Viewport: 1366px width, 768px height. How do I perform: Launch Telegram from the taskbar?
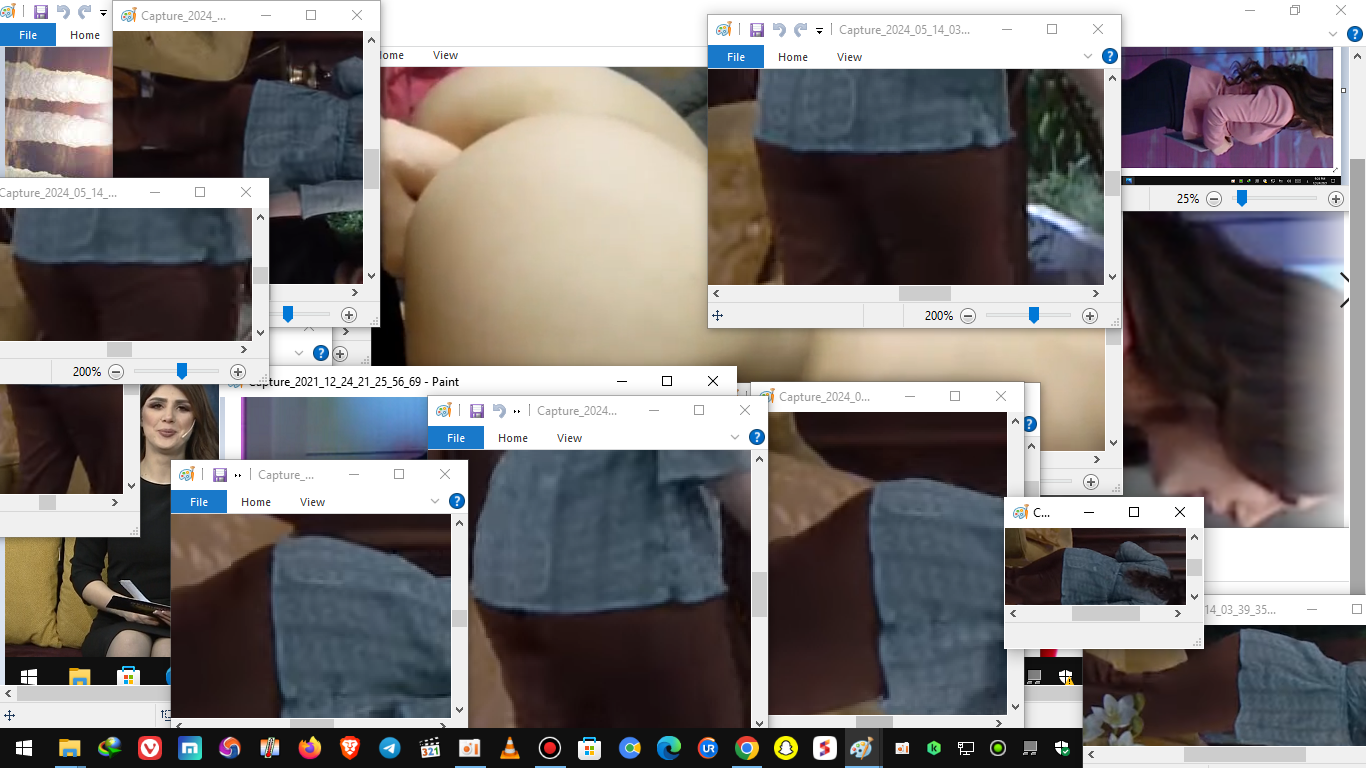(390, 748)
